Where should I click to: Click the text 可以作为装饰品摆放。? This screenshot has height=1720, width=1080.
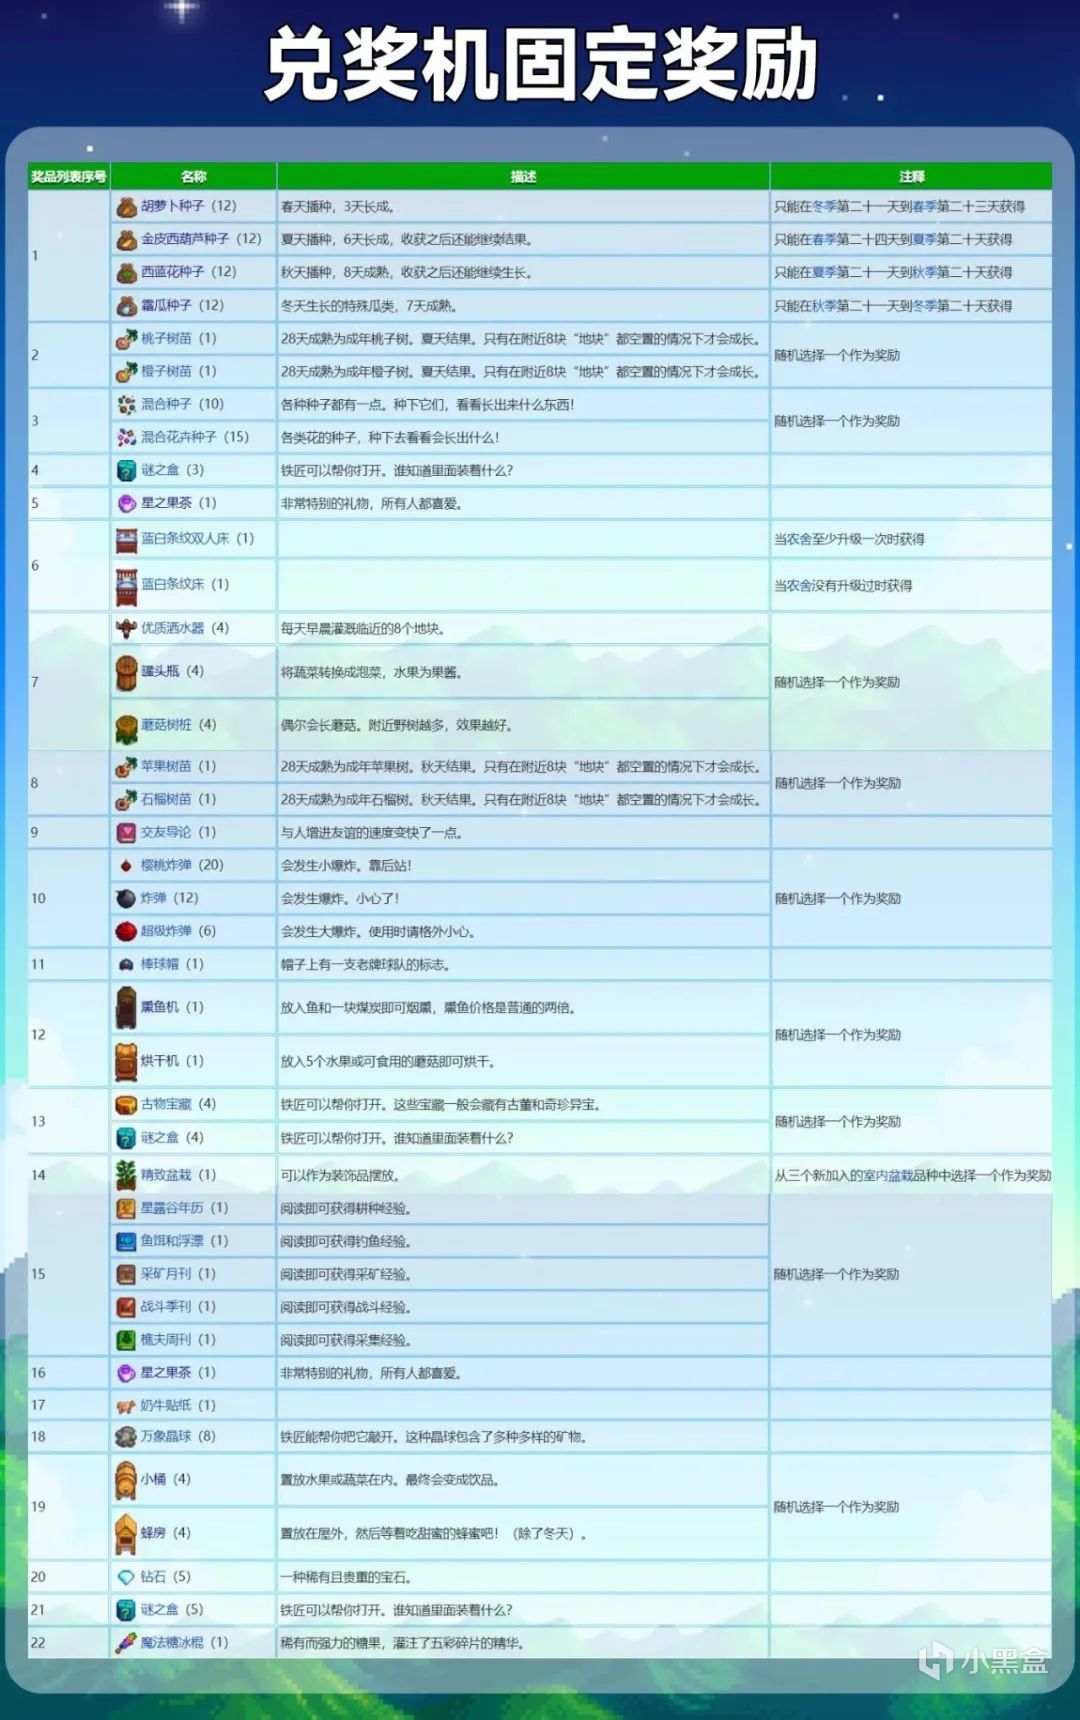pos(341,1176)
